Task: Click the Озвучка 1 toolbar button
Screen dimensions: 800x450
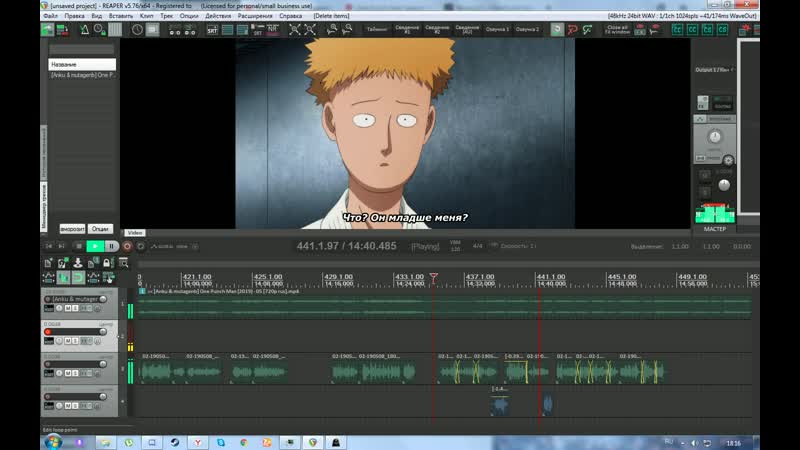Action: [x=497, y=30]
